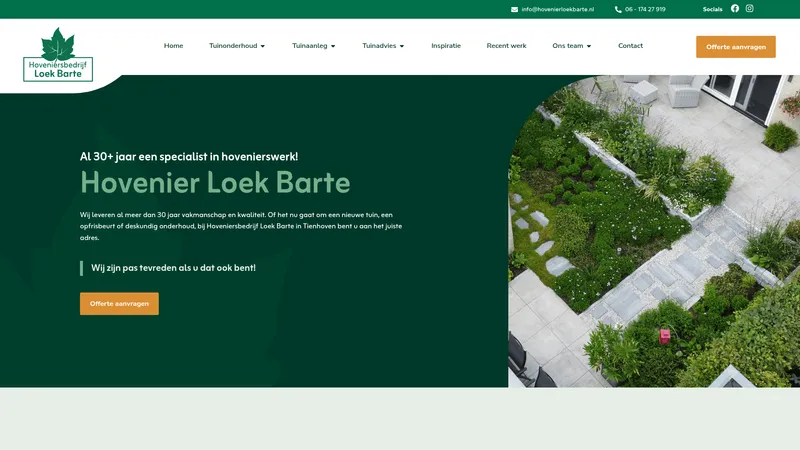Open the Instagram social icon

point(749,8)
